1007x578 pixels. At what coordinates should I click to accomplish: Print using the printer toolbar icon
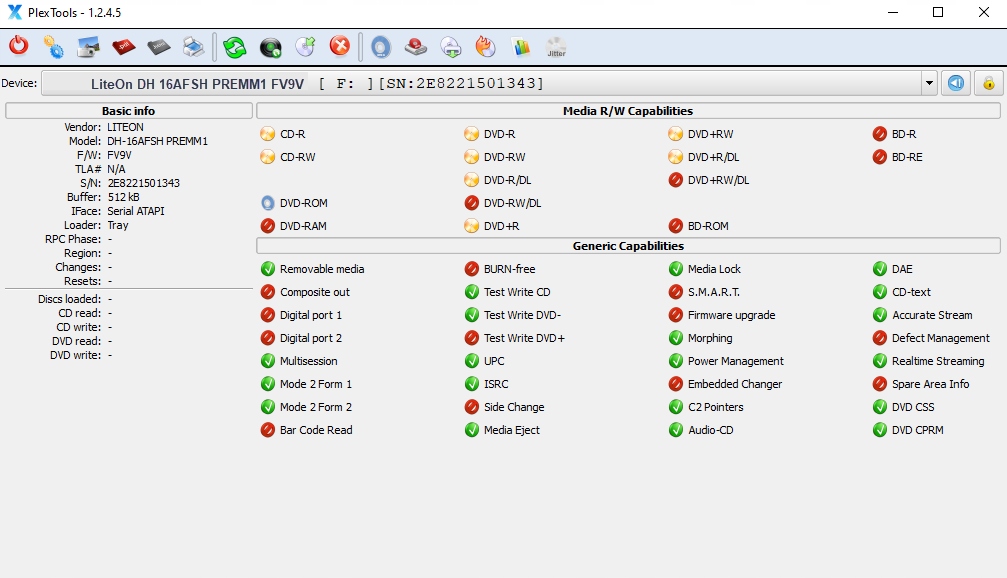coord(193,47)
